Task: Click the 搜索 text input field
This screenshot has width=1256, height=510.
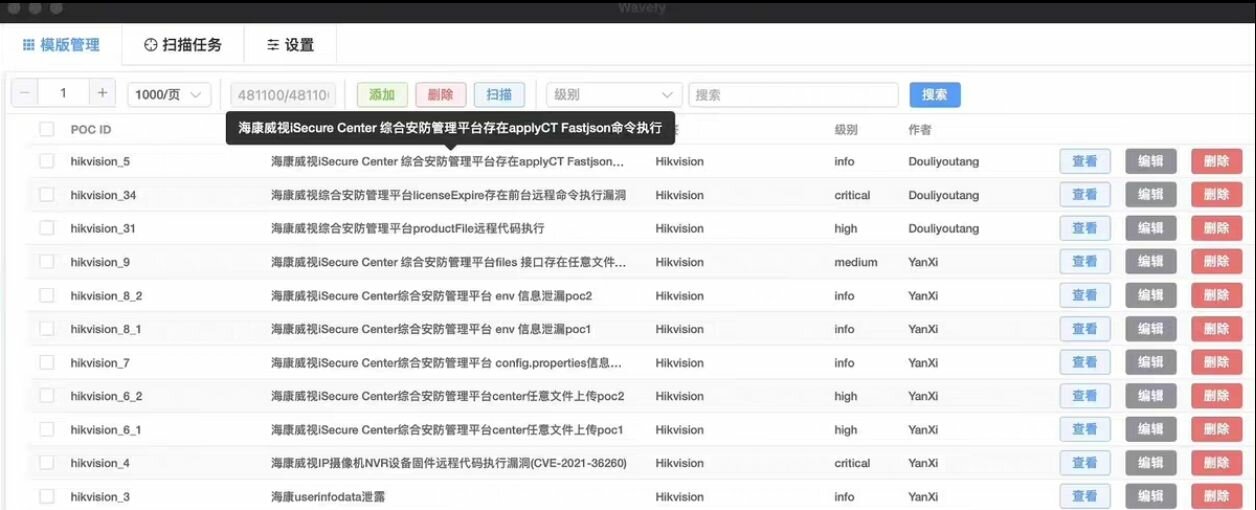Action: point(793,95)
